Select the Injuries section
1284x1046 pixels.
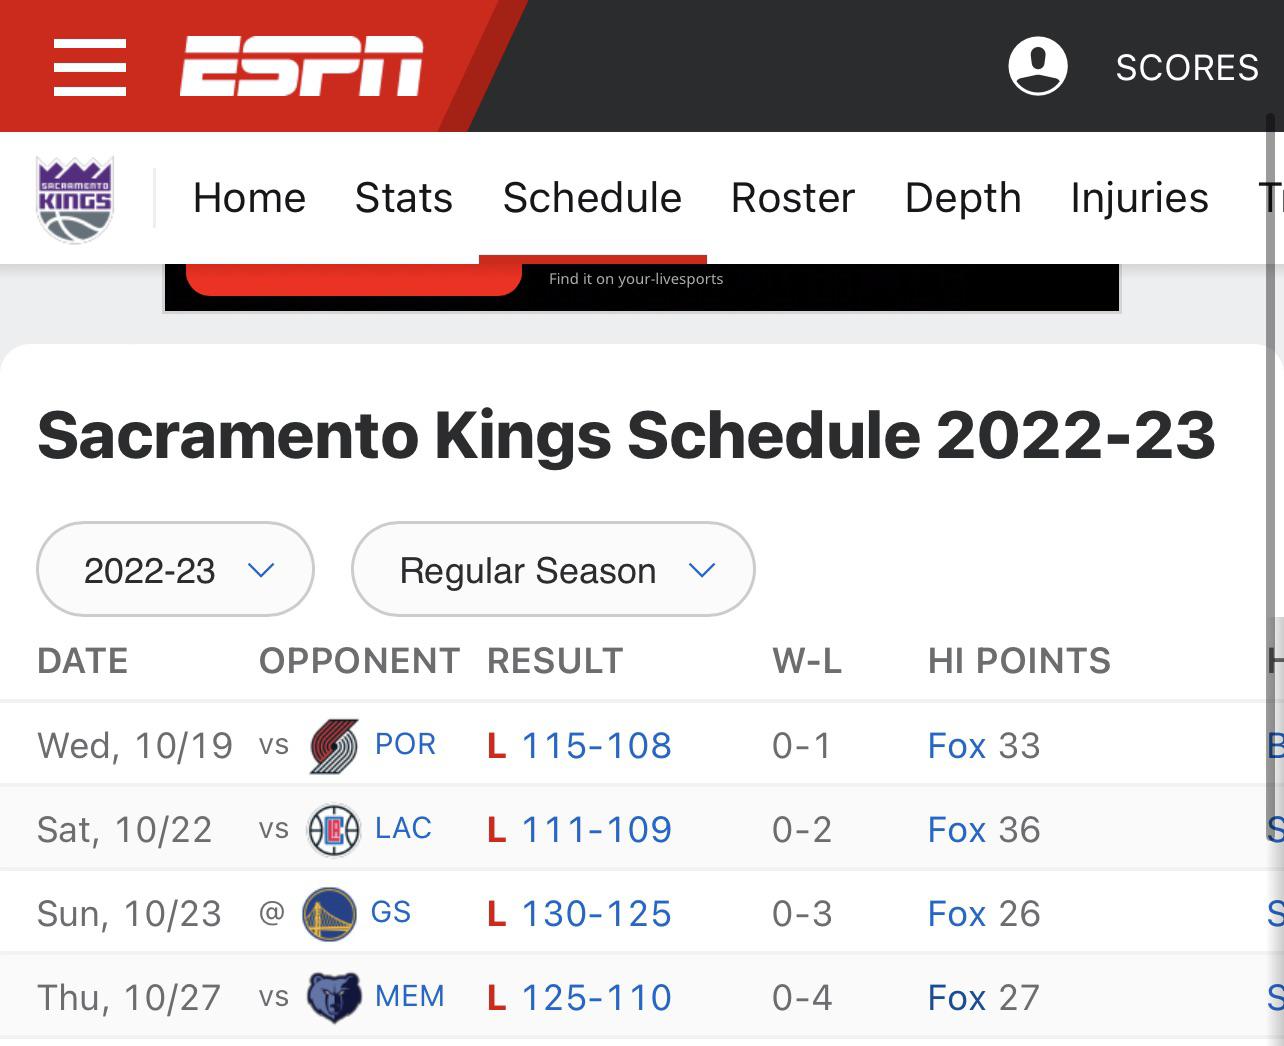pos(1139,198)
